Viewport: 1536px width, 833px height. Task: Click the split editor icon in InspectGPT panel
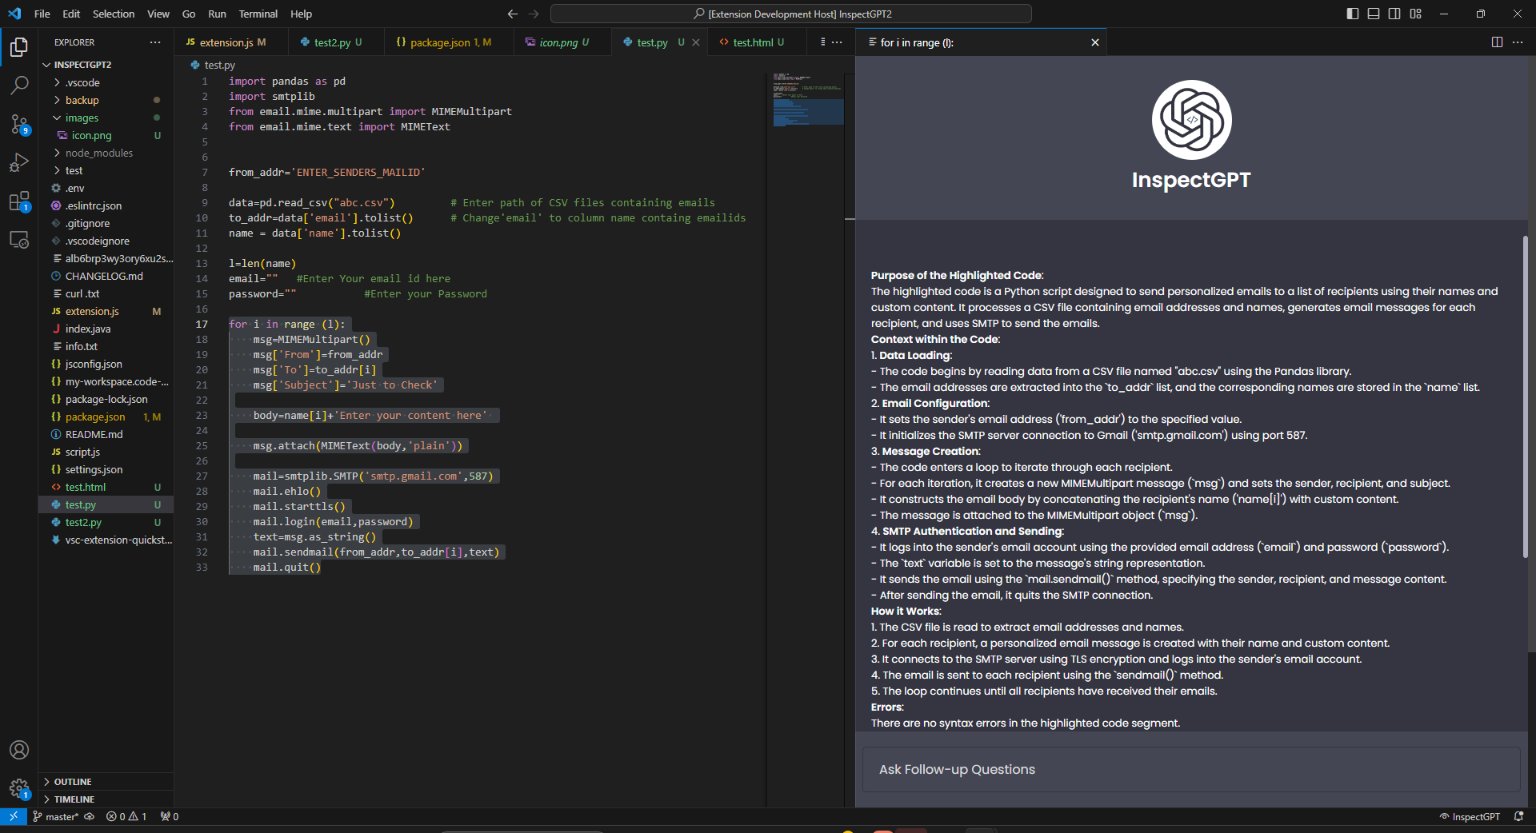pos(1497,42)
